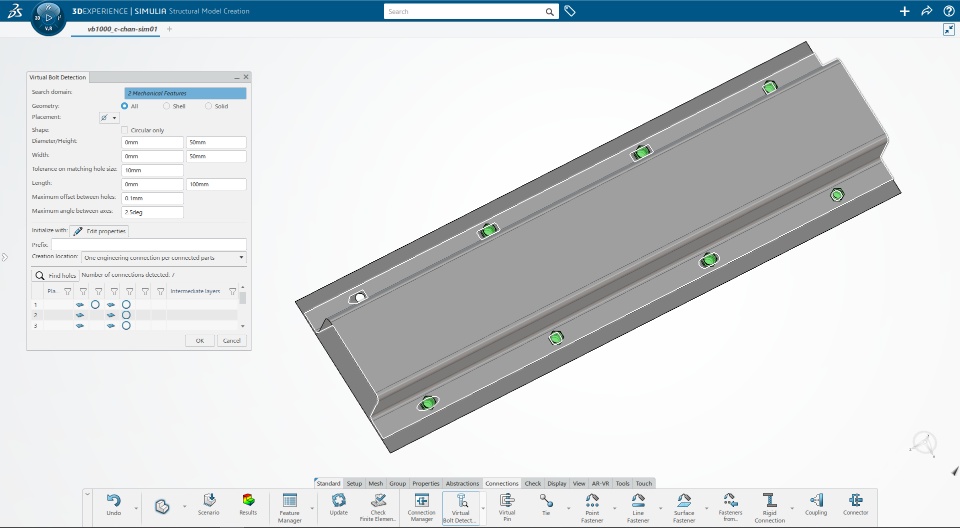The height and width of the screenshot is (528, 960).
Task: Open the dropdown arrow next to Undo
Action: pyautogui.click(x=136, y=508)
